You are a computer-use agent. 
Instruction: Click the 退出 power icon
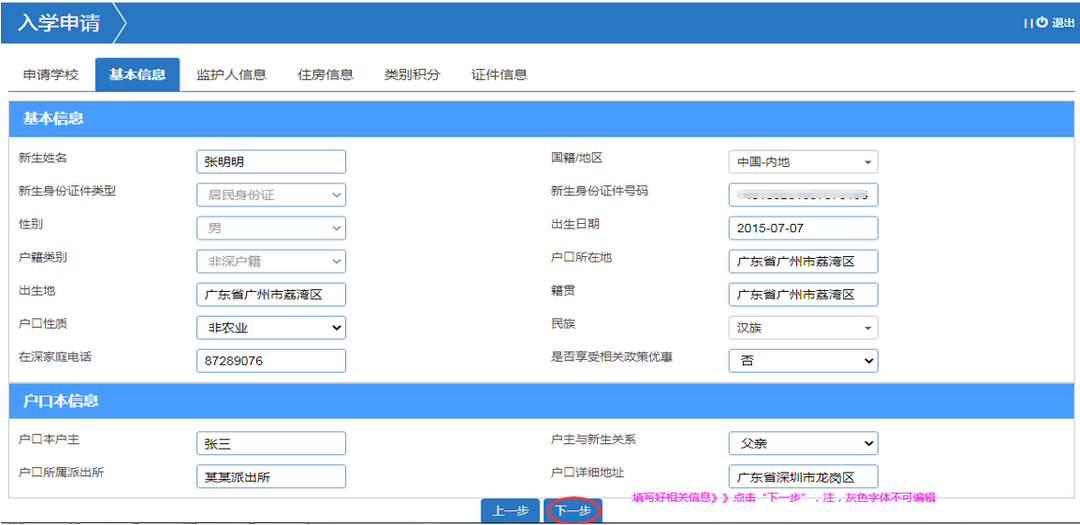point(1042,22)
